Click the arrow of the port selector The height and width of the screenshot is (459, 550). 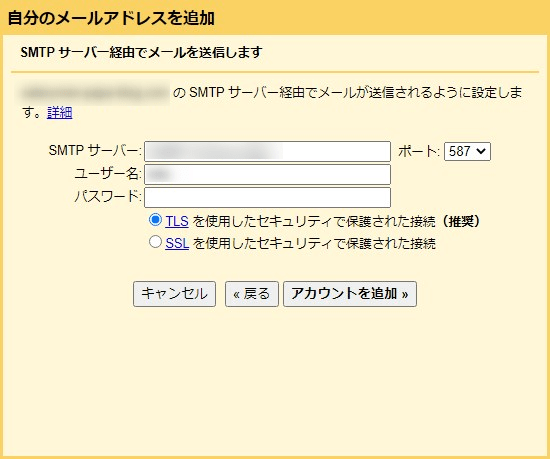pos(481,151)
